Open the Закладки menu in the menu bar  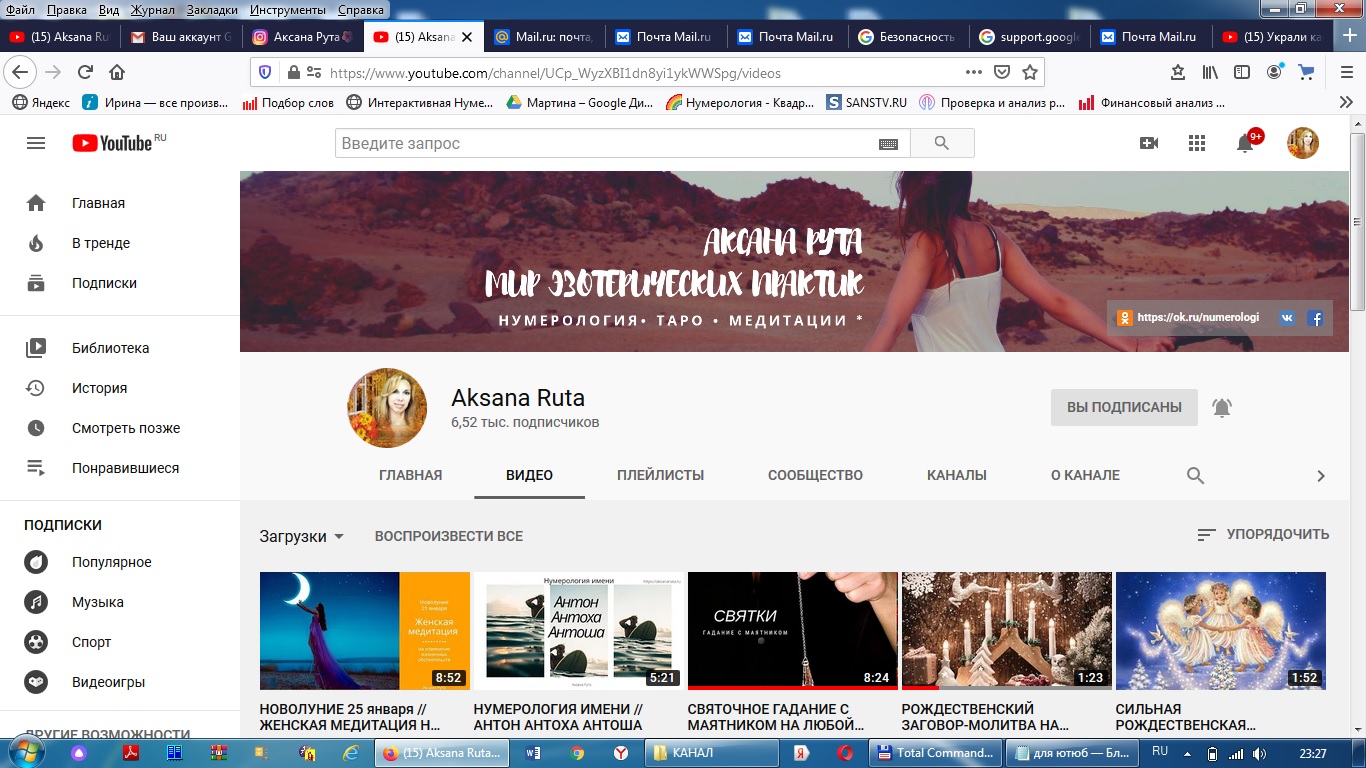212,10
